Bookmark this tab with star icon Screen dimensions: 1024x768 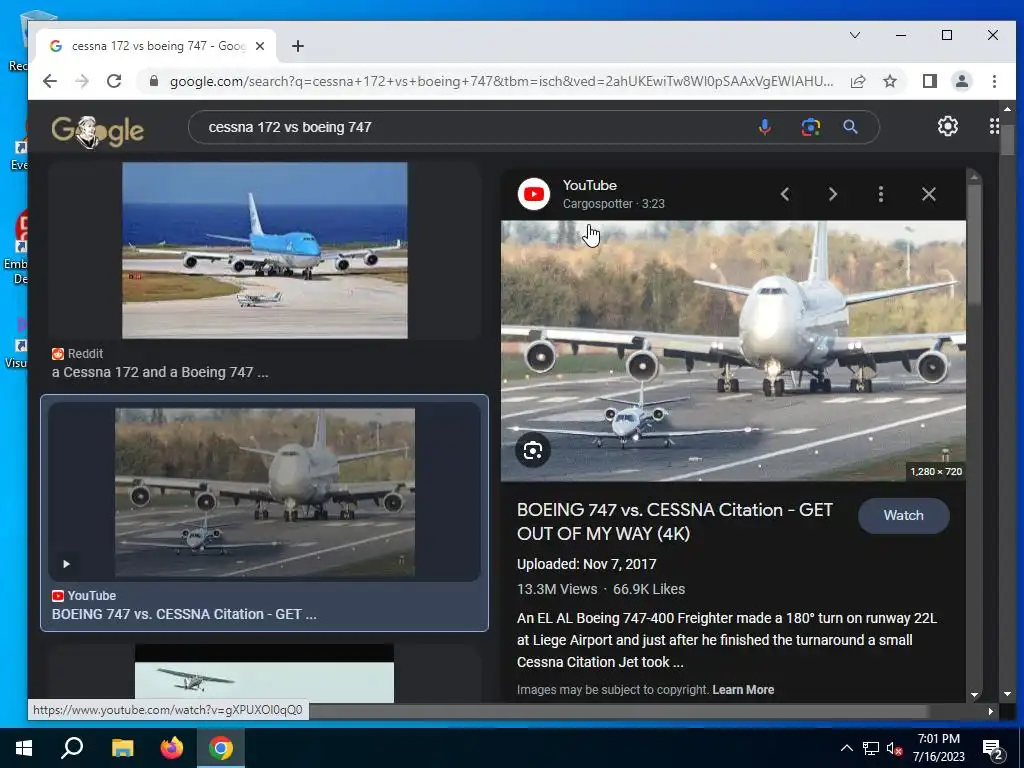[x=889, y=81]
